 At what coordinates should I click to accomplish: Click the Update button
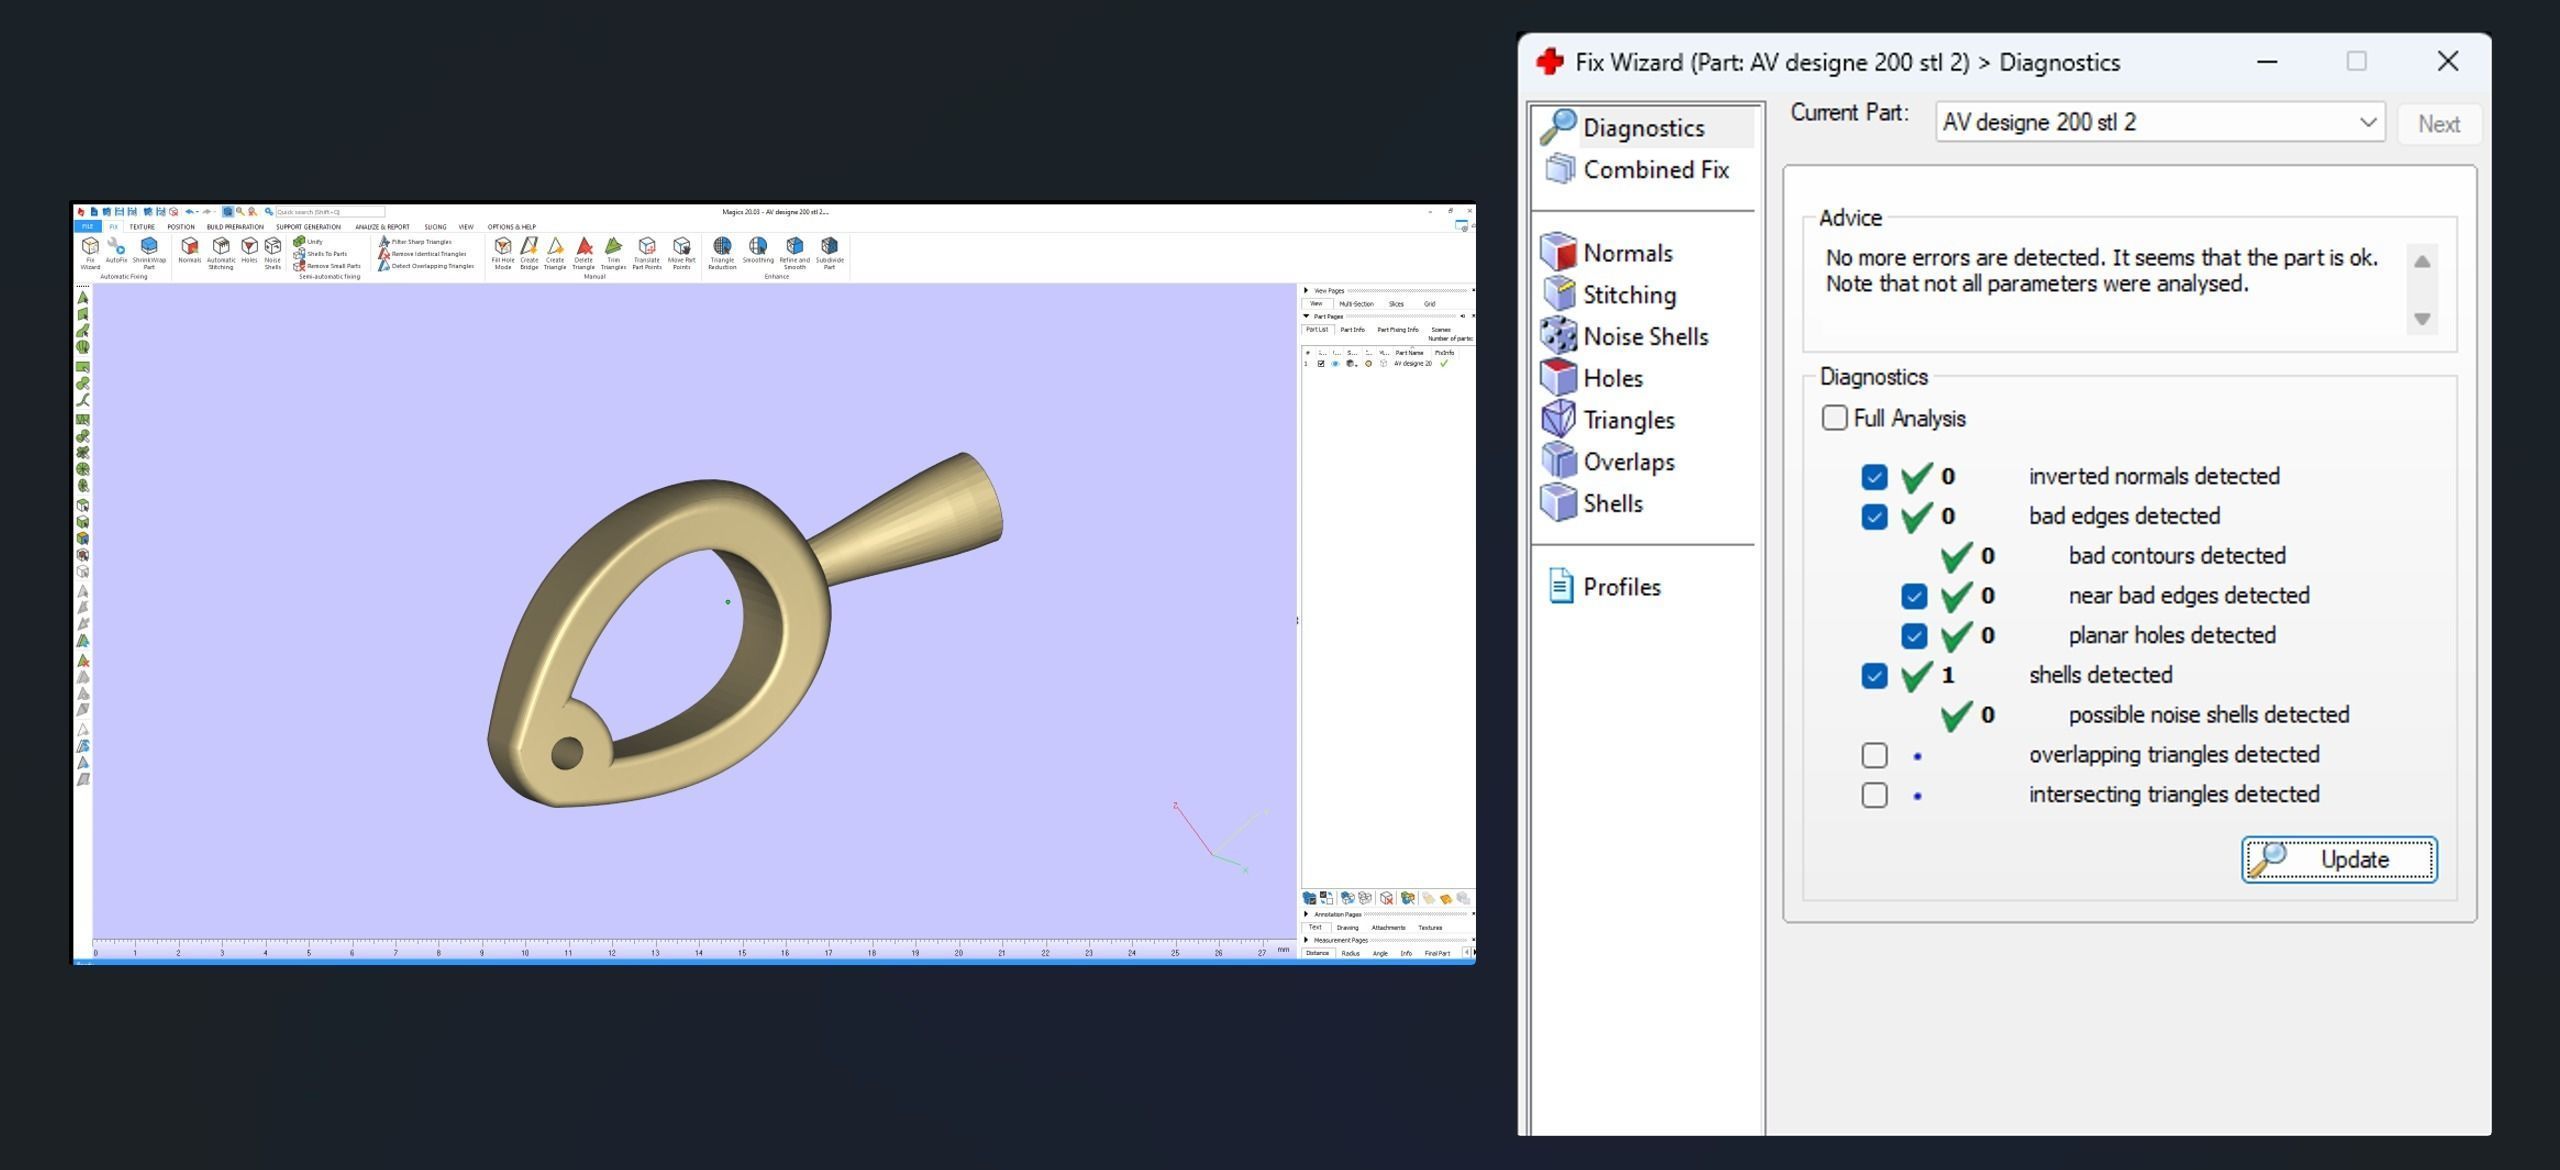2338,860
